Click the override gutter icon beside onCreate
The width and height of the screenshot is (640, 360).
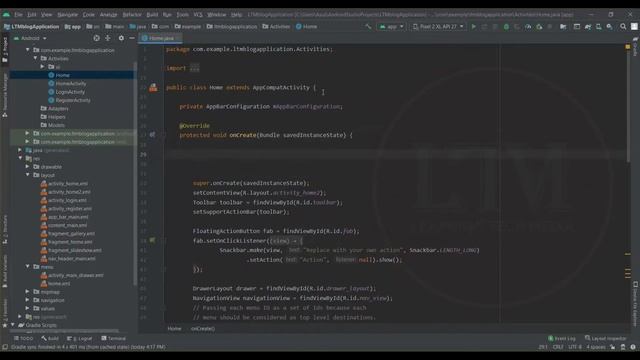(x=152, y=135)
